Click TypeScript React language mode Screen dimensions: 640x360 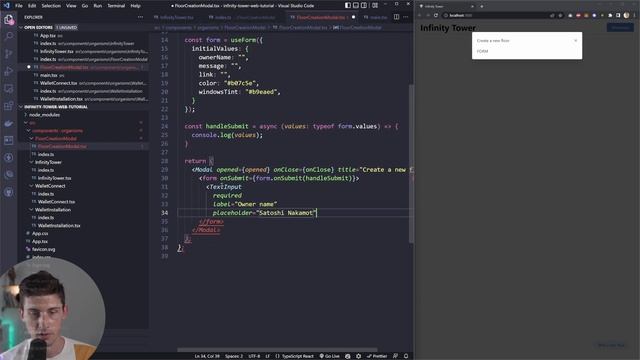pyautogui.click(x=298, y=356)
